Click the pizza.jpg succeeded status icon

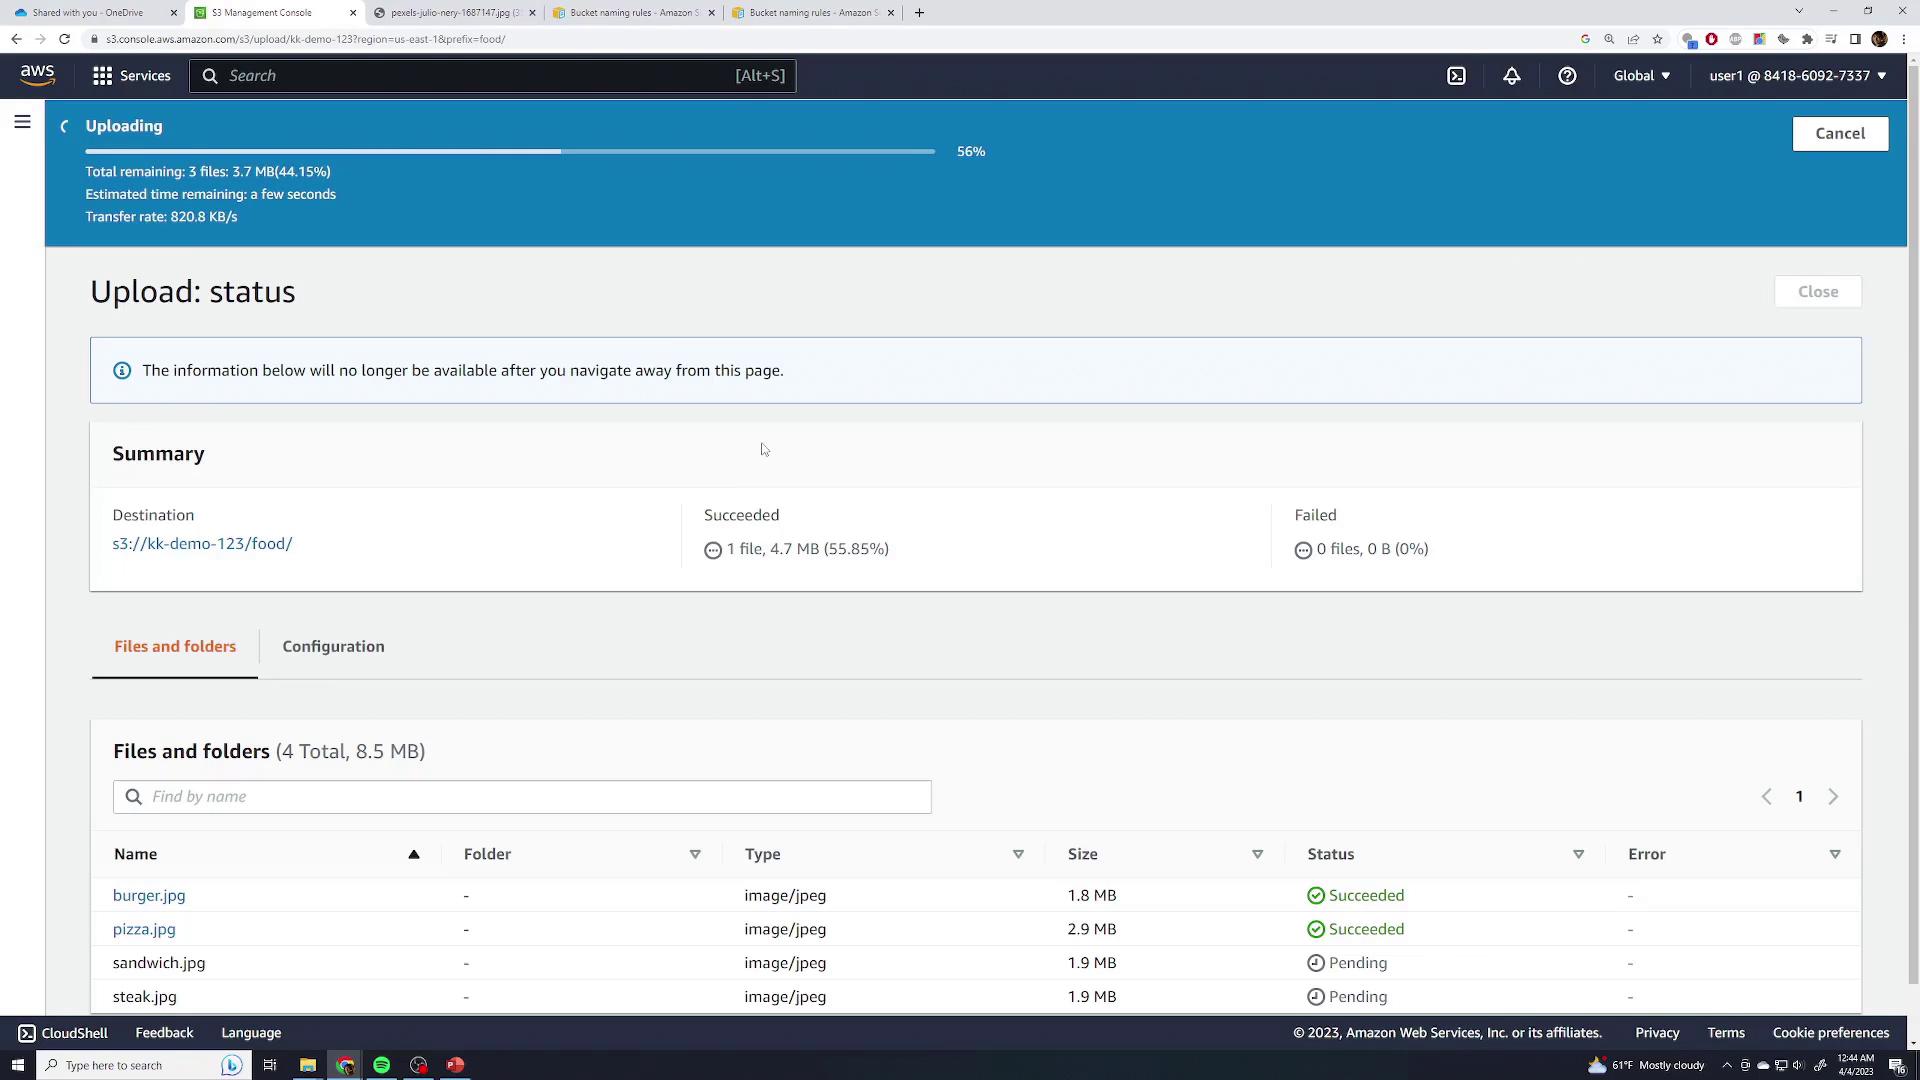tap(1315, 928)
